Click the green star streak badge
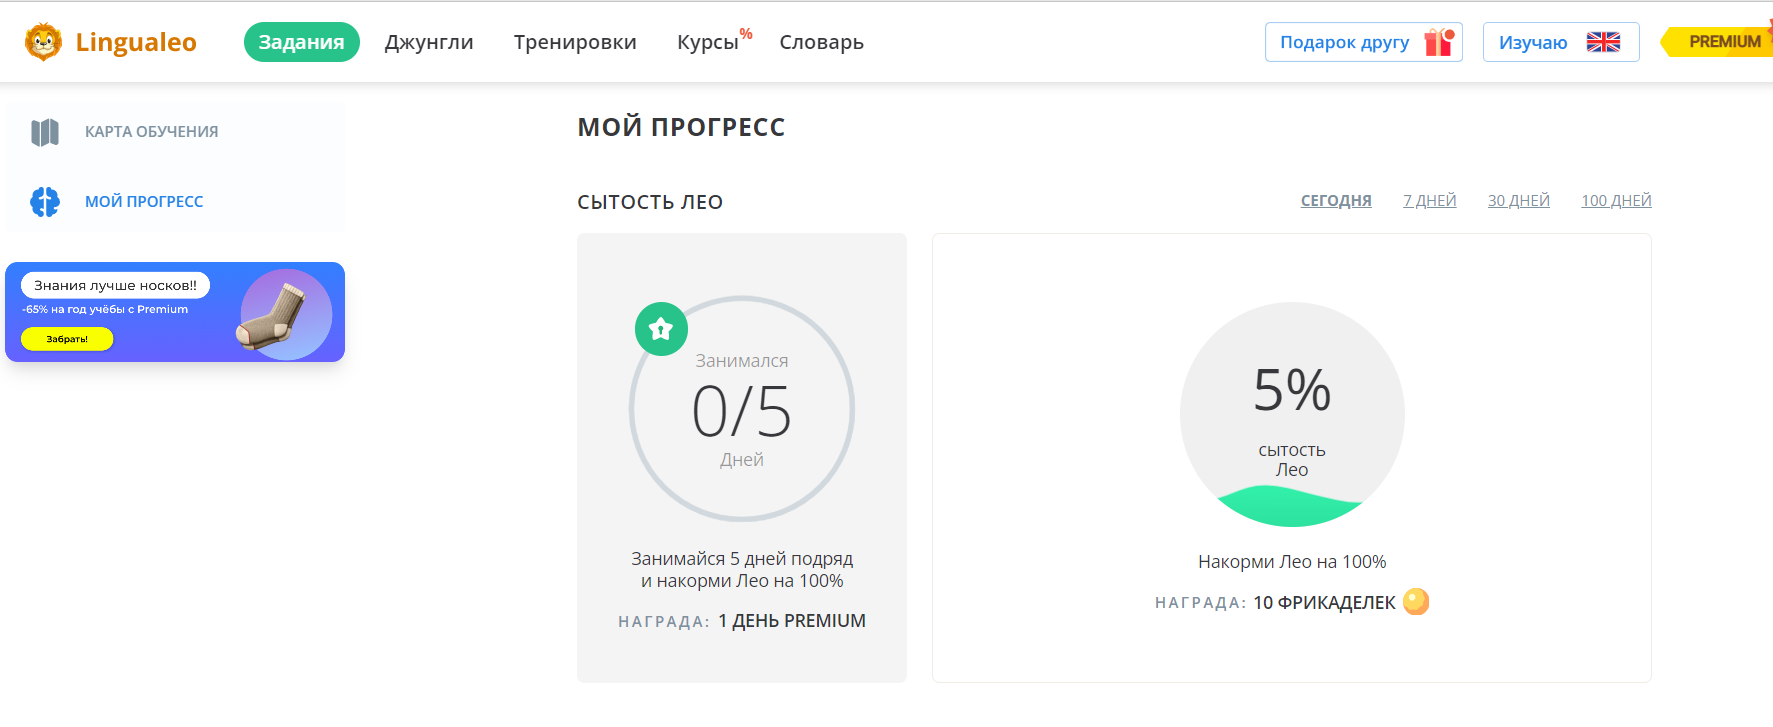 coord(661,328)
